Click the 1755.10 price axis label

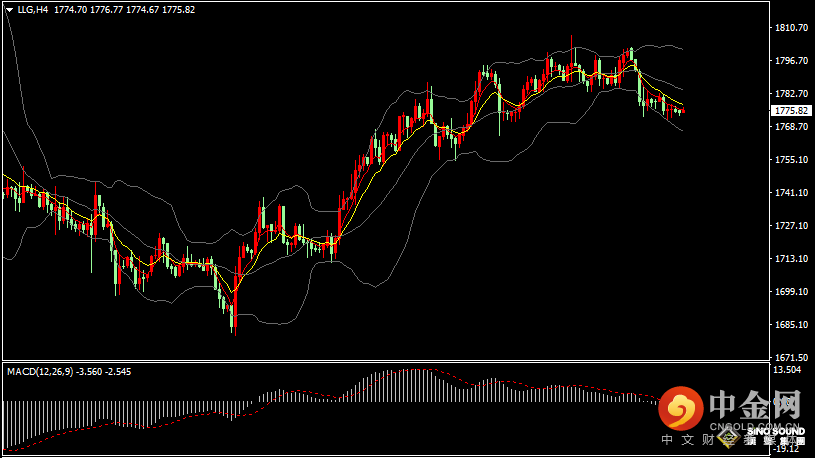[x=791, y=160]
